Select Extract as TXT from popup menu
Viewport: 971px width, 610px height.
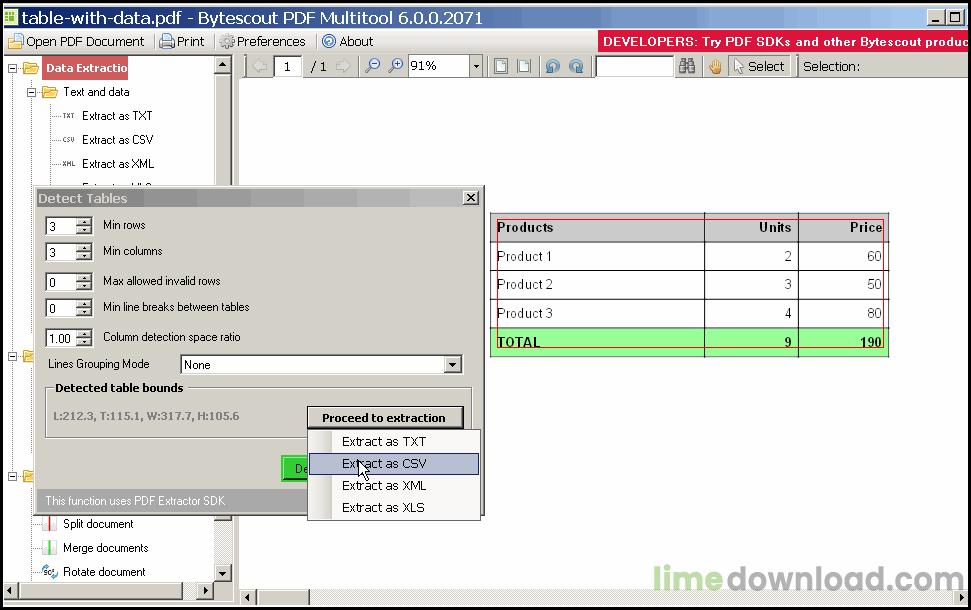(x=394, y=442)
